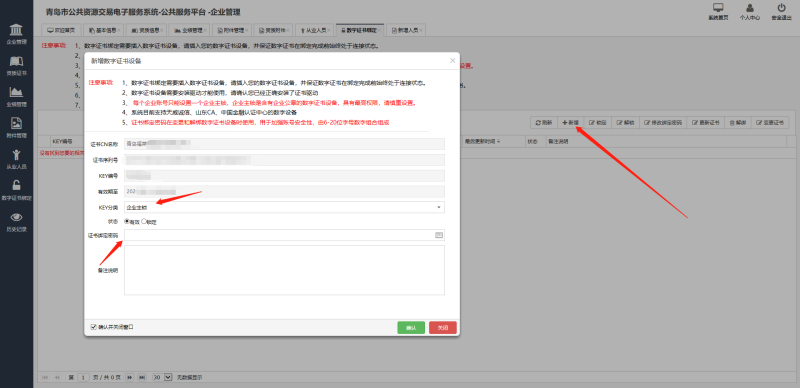
Task: Open 从业人员 person icon in sidebar
Action: point(16,155)
